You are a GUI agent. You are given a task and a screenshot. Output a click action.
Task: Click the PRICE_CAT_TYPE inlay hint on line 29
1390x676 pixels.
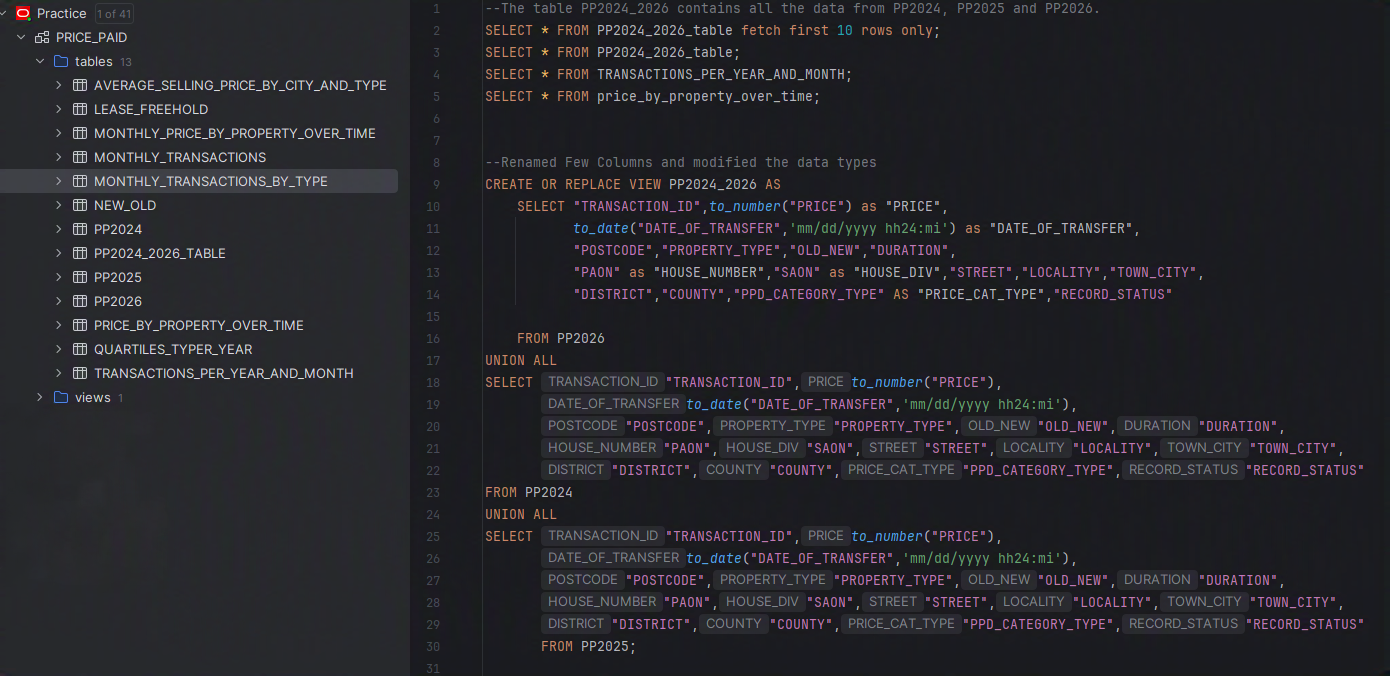pos(901,623)
